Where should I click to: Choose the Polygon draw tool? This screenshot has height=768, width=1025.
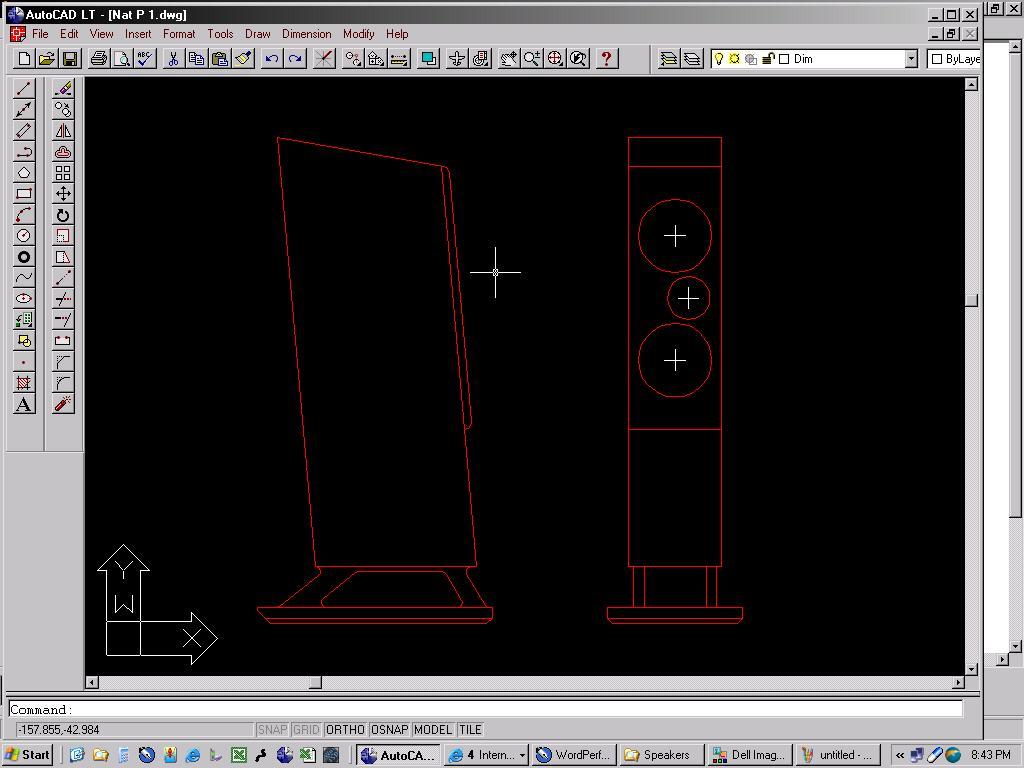[24, 173]
